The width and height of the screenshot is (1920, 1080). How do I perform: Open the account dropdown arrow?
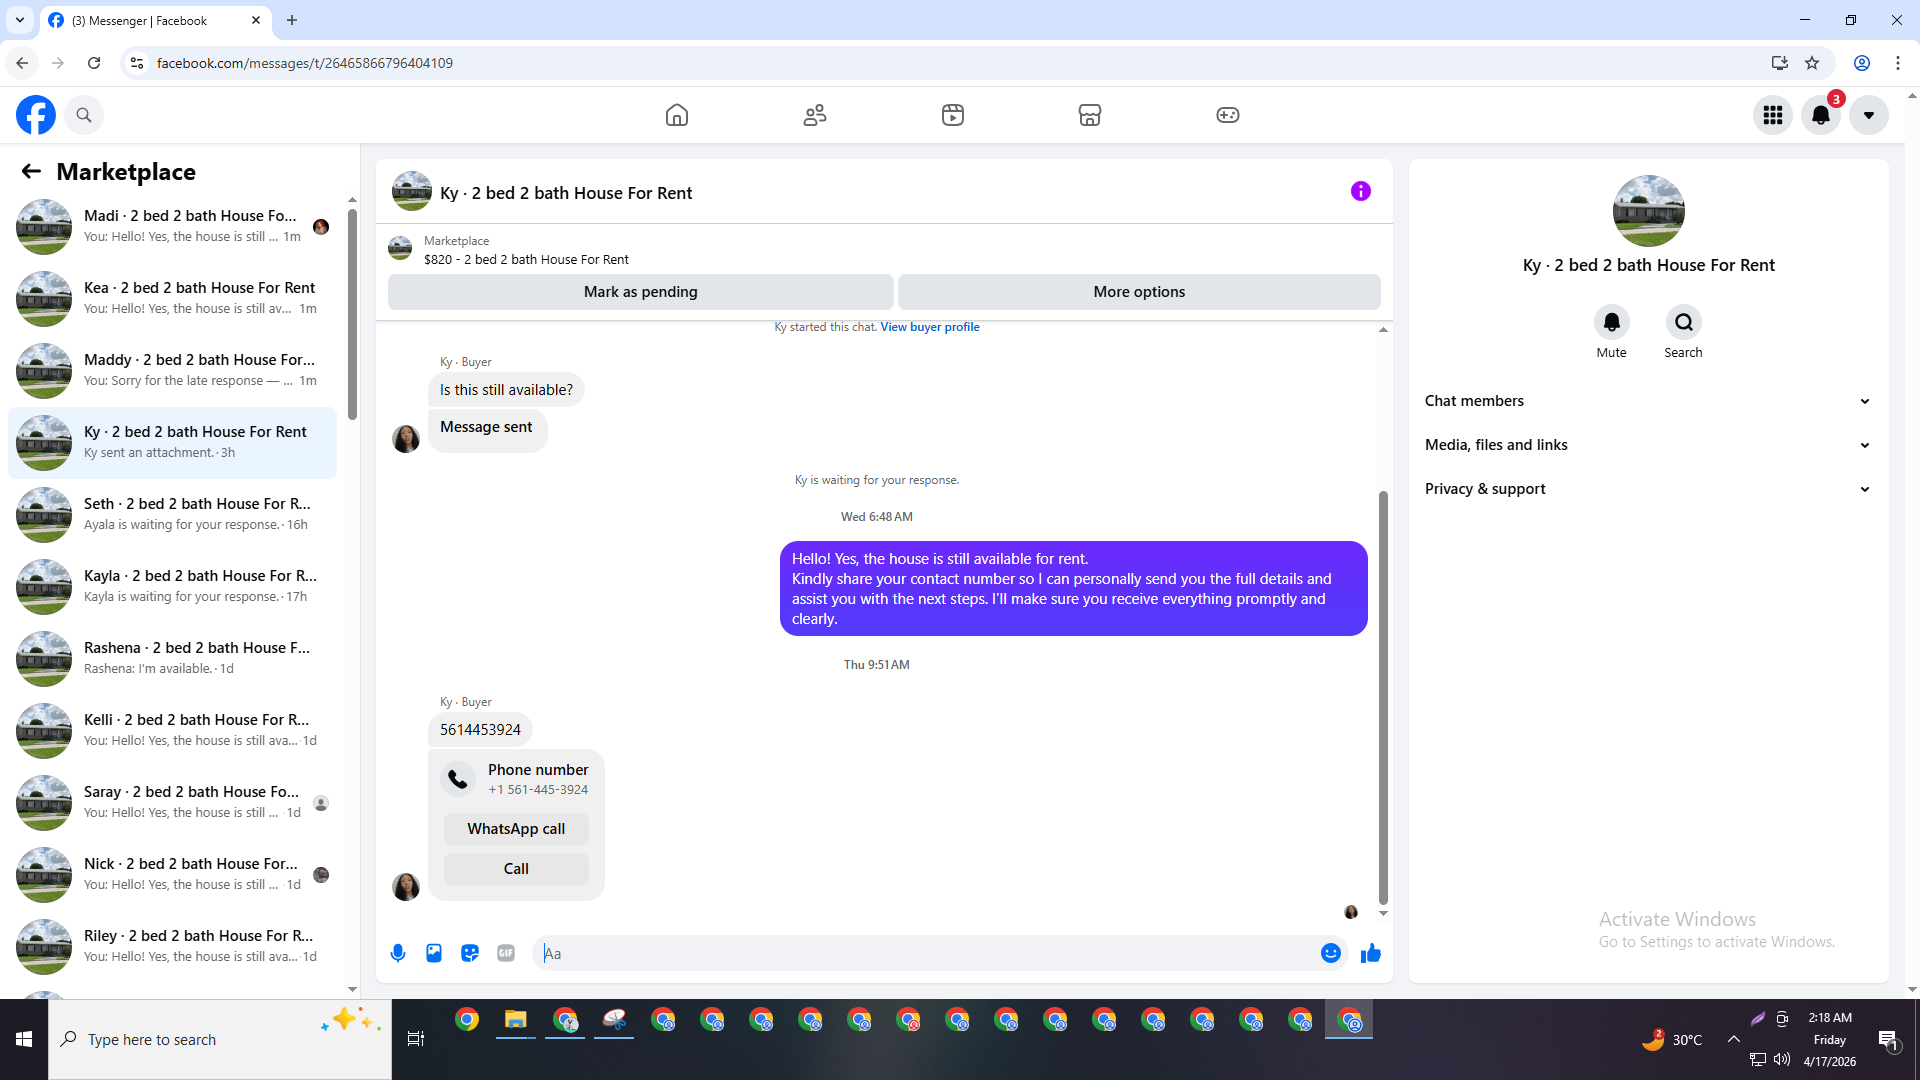tap(1869, 115)
